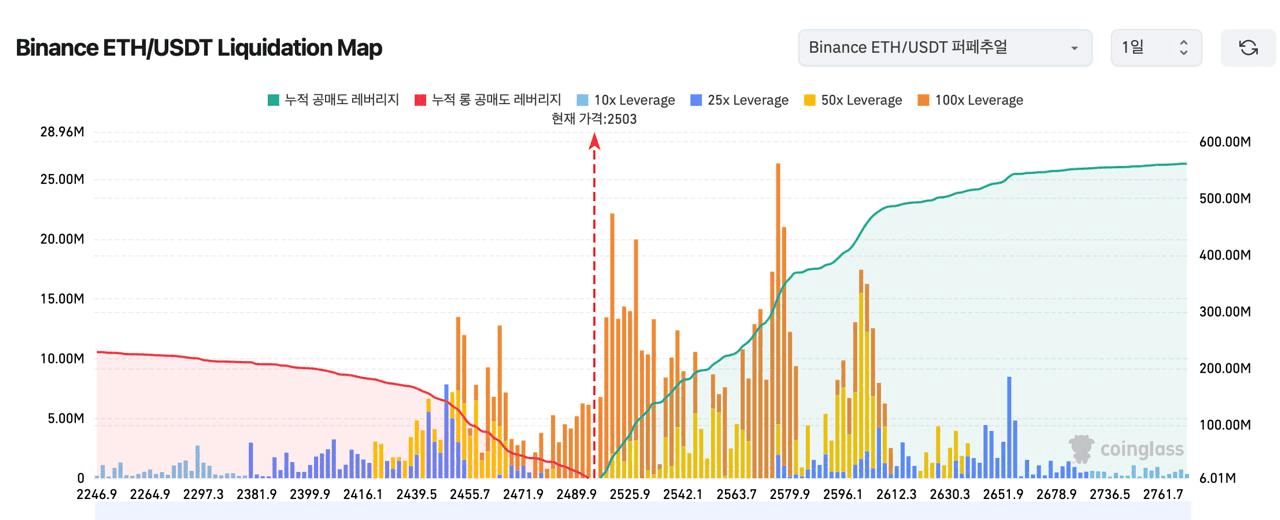Click the 2542.1 price axis label
The height and width of the screenshot is (520, 1280).
[682, 494]
